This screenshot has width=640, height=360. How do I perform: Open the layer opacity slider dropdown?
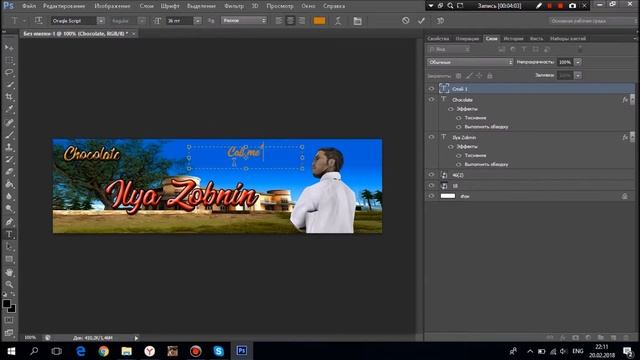[x=578, y=62]
